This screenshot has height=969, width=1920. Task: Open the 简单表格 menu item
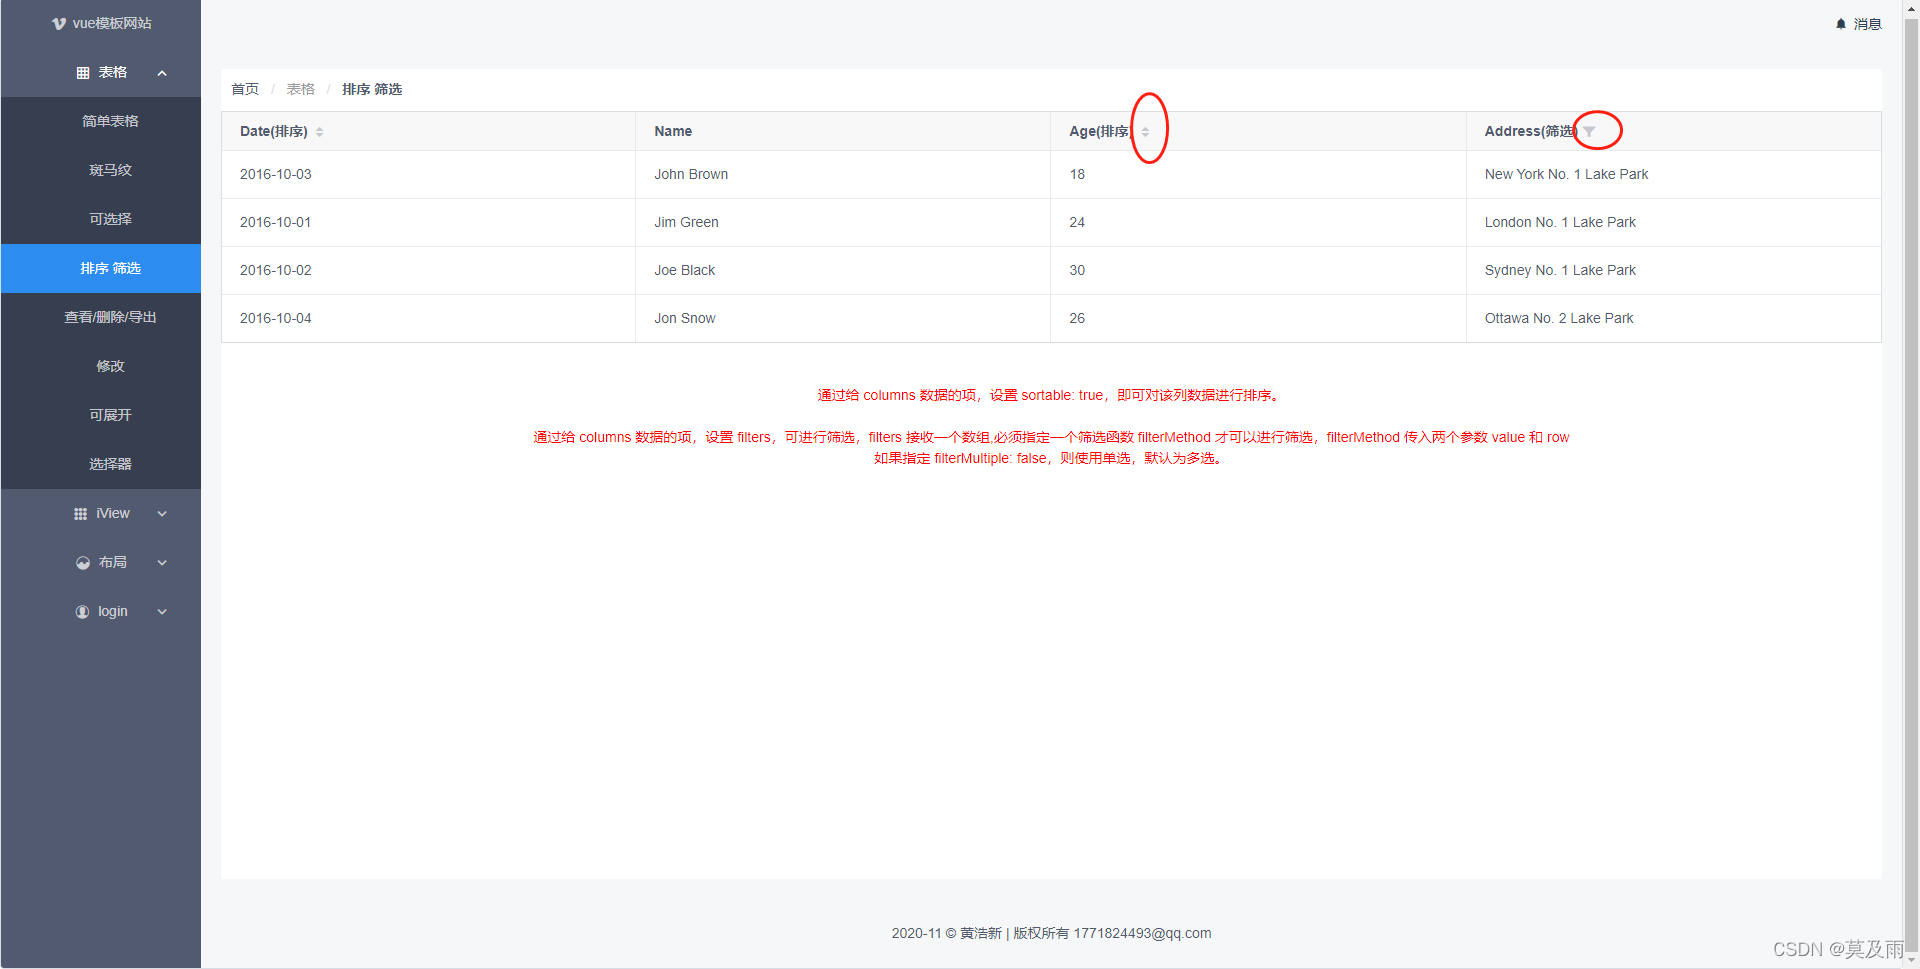pyautogui.click(x=101, y=121)
